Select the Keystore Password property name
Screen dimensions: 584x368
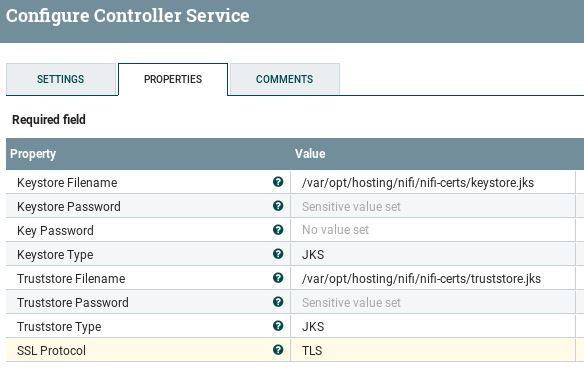[x=69, y=206]
